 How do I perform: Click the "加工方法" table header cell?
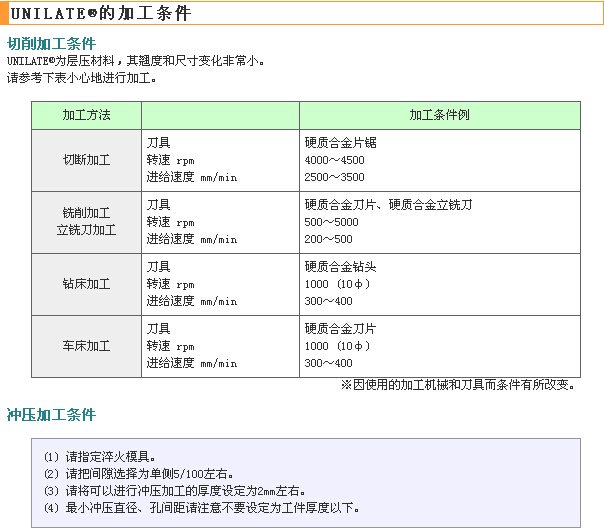[86, 115]
